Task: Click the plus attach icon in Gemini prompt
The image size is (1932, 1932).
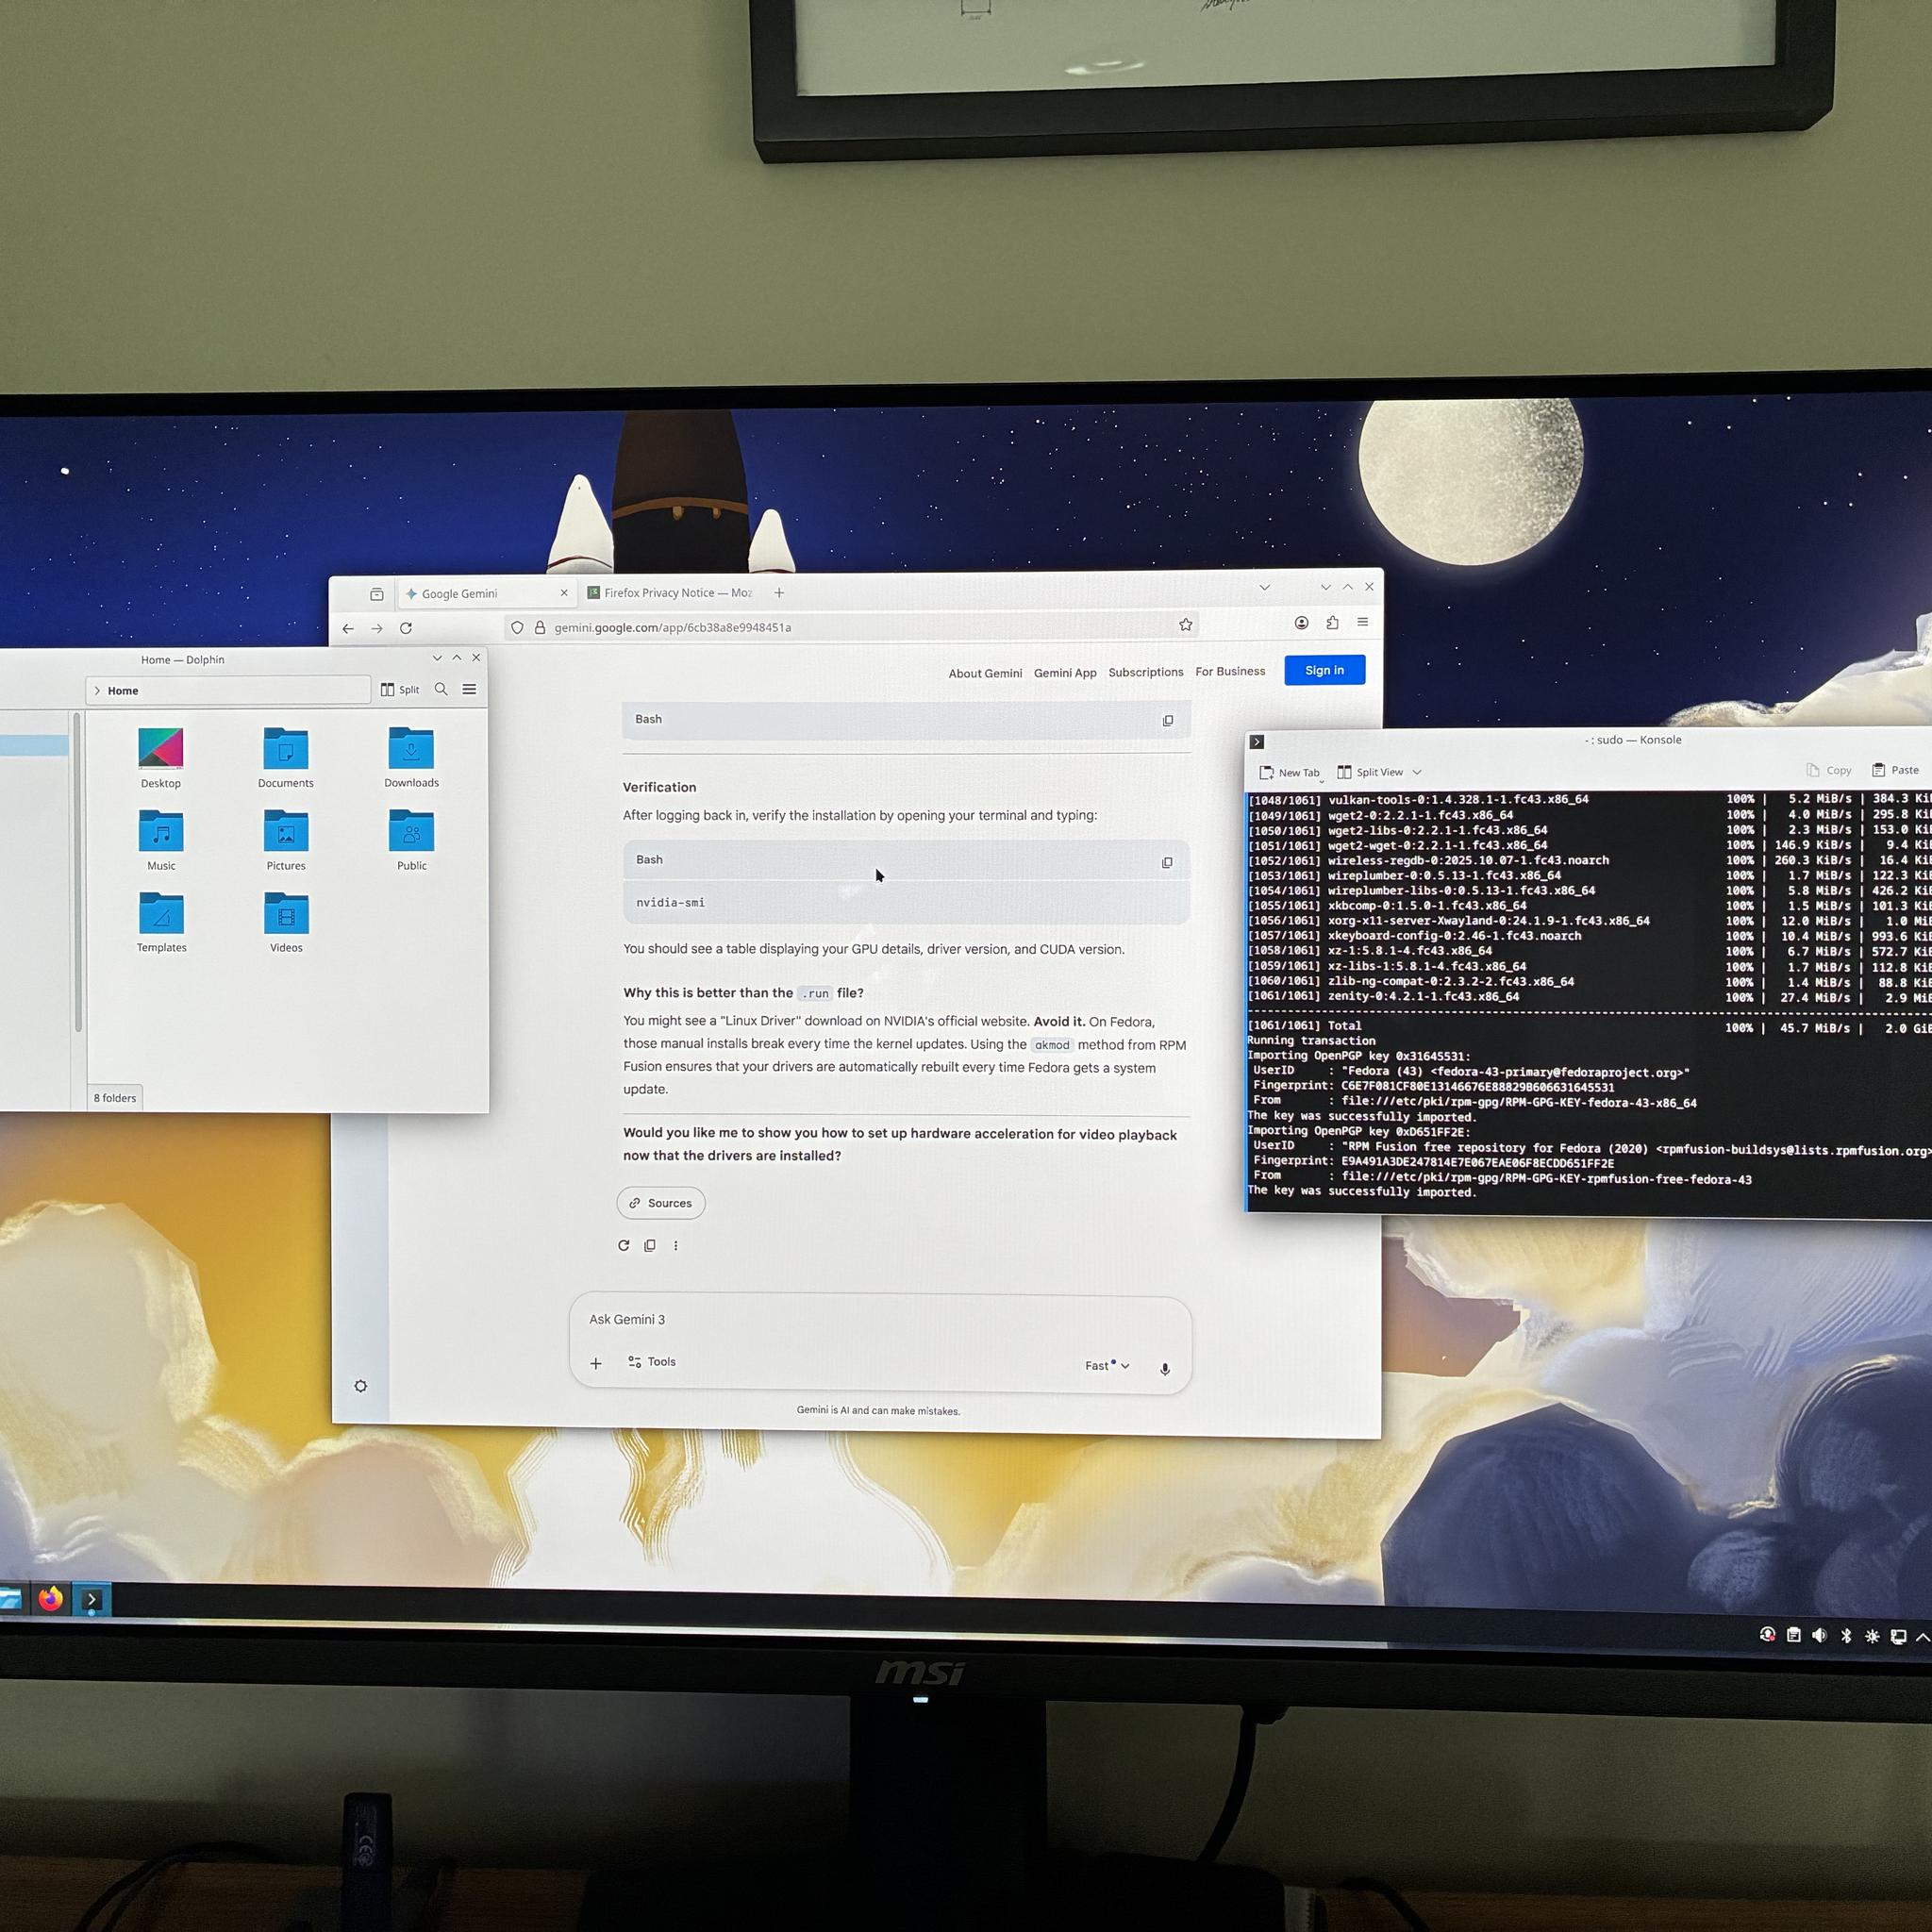Action: pos(596,1363)
